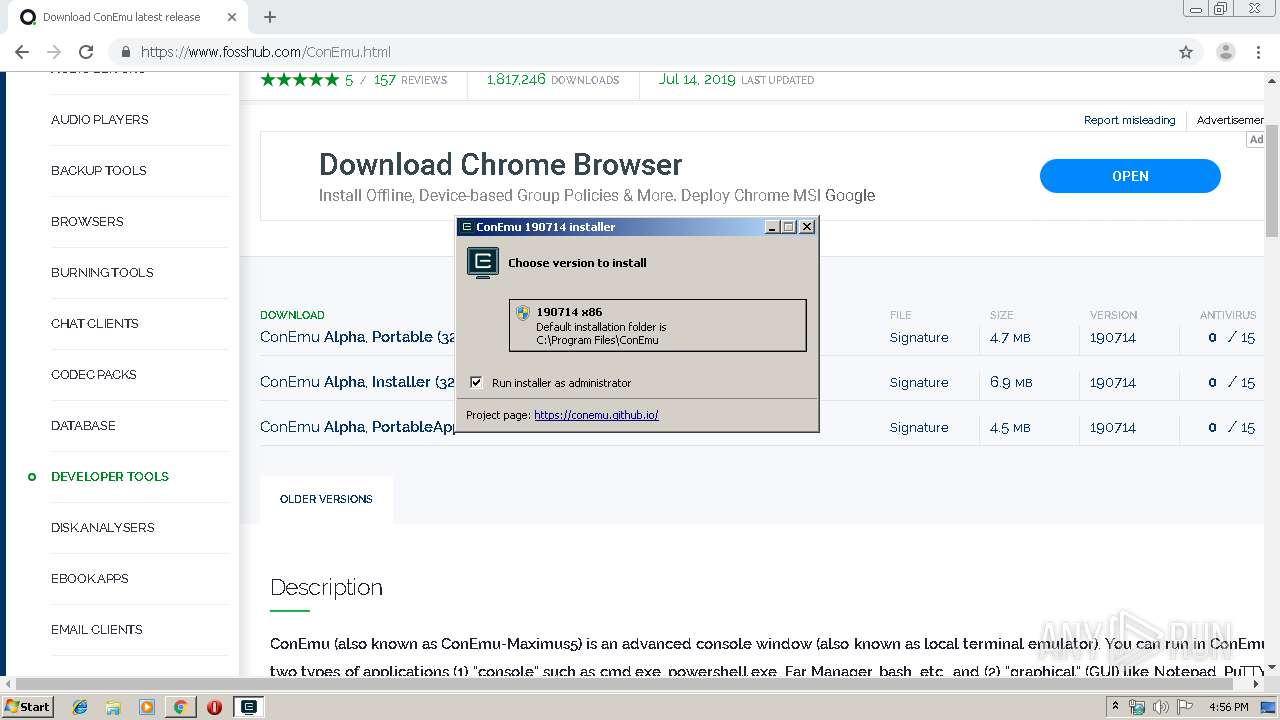Viewport: 1280px width, 720px height.
Task: Download ConEmu Alpha Installer
Action: click(x=358, y=382)
